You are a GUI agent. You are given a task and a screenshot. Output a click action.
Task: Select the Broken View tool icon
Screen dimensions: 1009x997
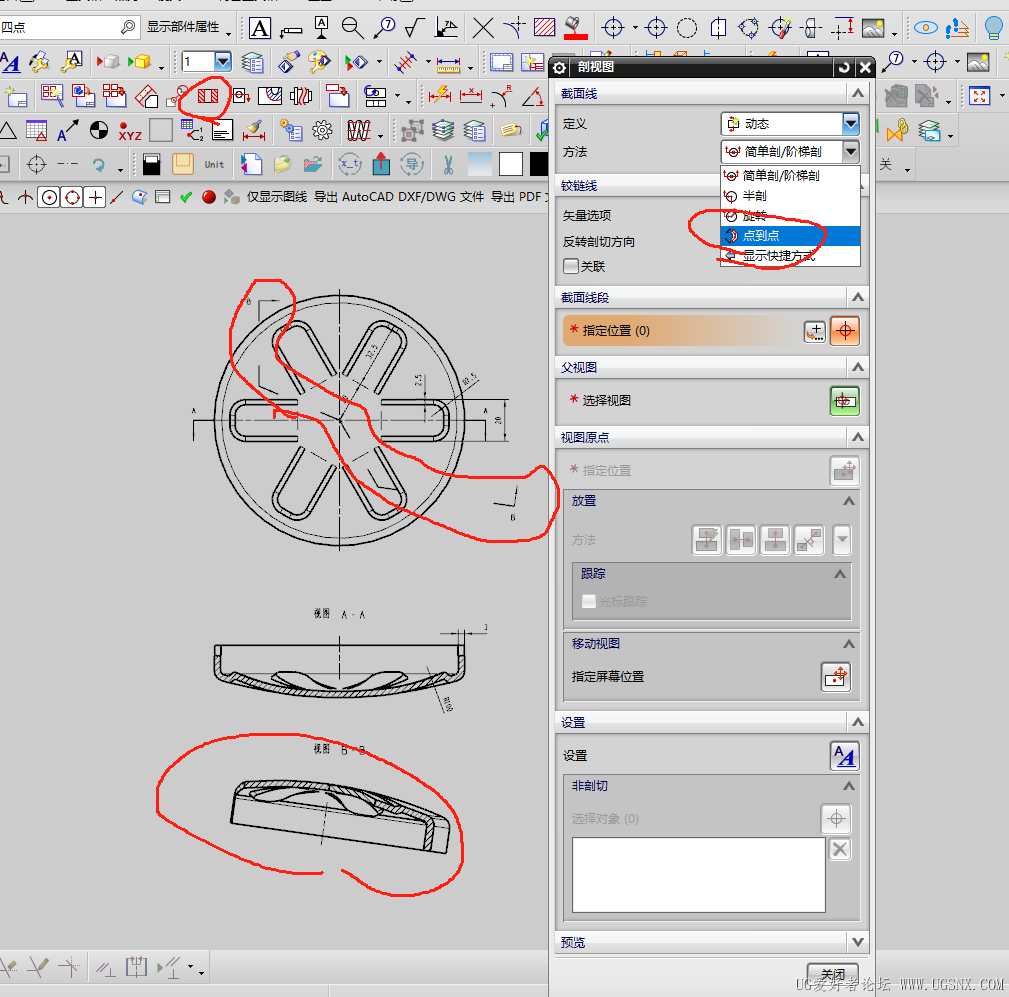[301, 97]
